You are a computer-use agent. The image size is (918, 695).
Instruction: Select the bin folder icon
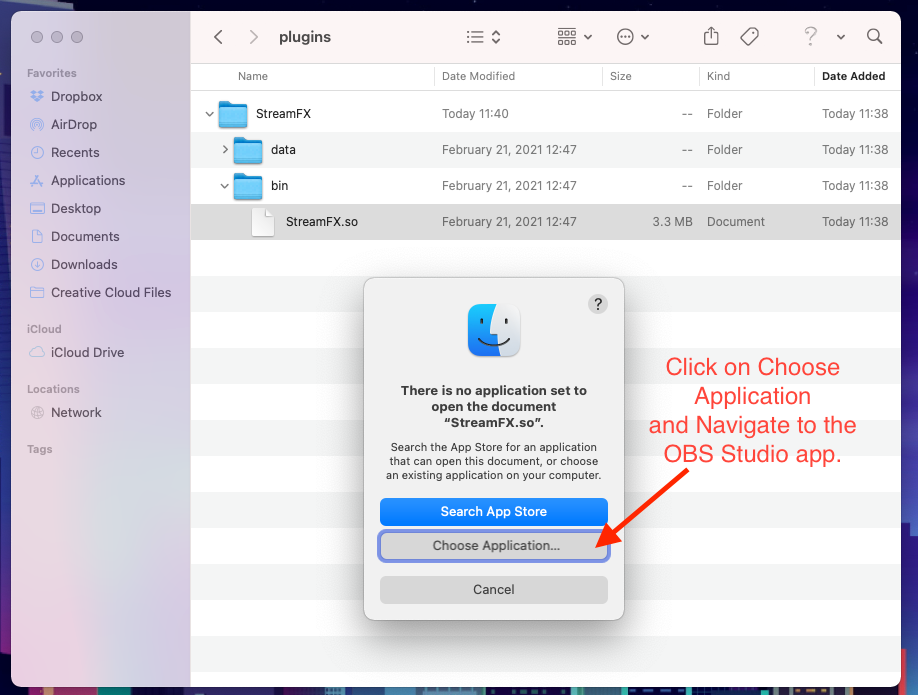248,186
